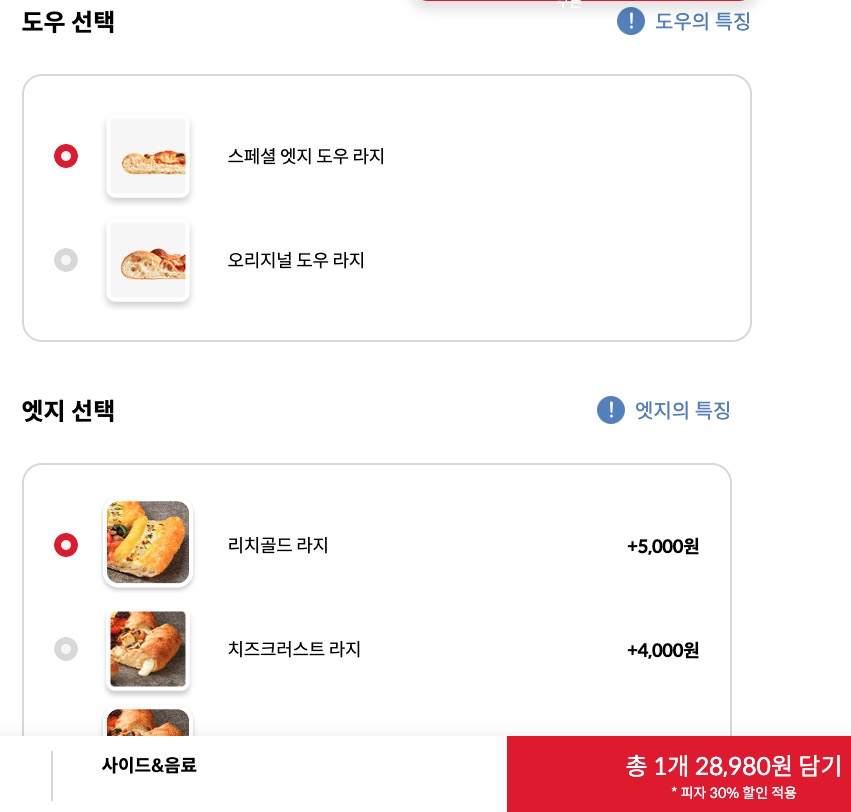Click the 오리지널 도우 라지 image
Viewport: 851px width, 812px height.
pos(148,260)
